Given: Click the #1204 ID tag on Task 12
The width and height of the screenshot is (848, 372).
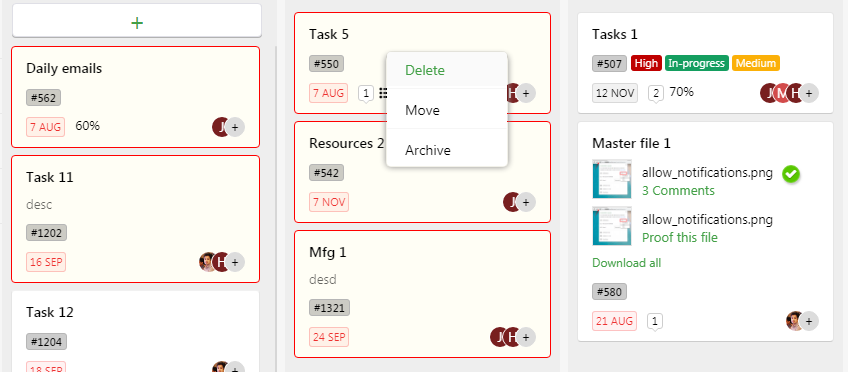Looking at the screenshot, I should pos(46,342).
